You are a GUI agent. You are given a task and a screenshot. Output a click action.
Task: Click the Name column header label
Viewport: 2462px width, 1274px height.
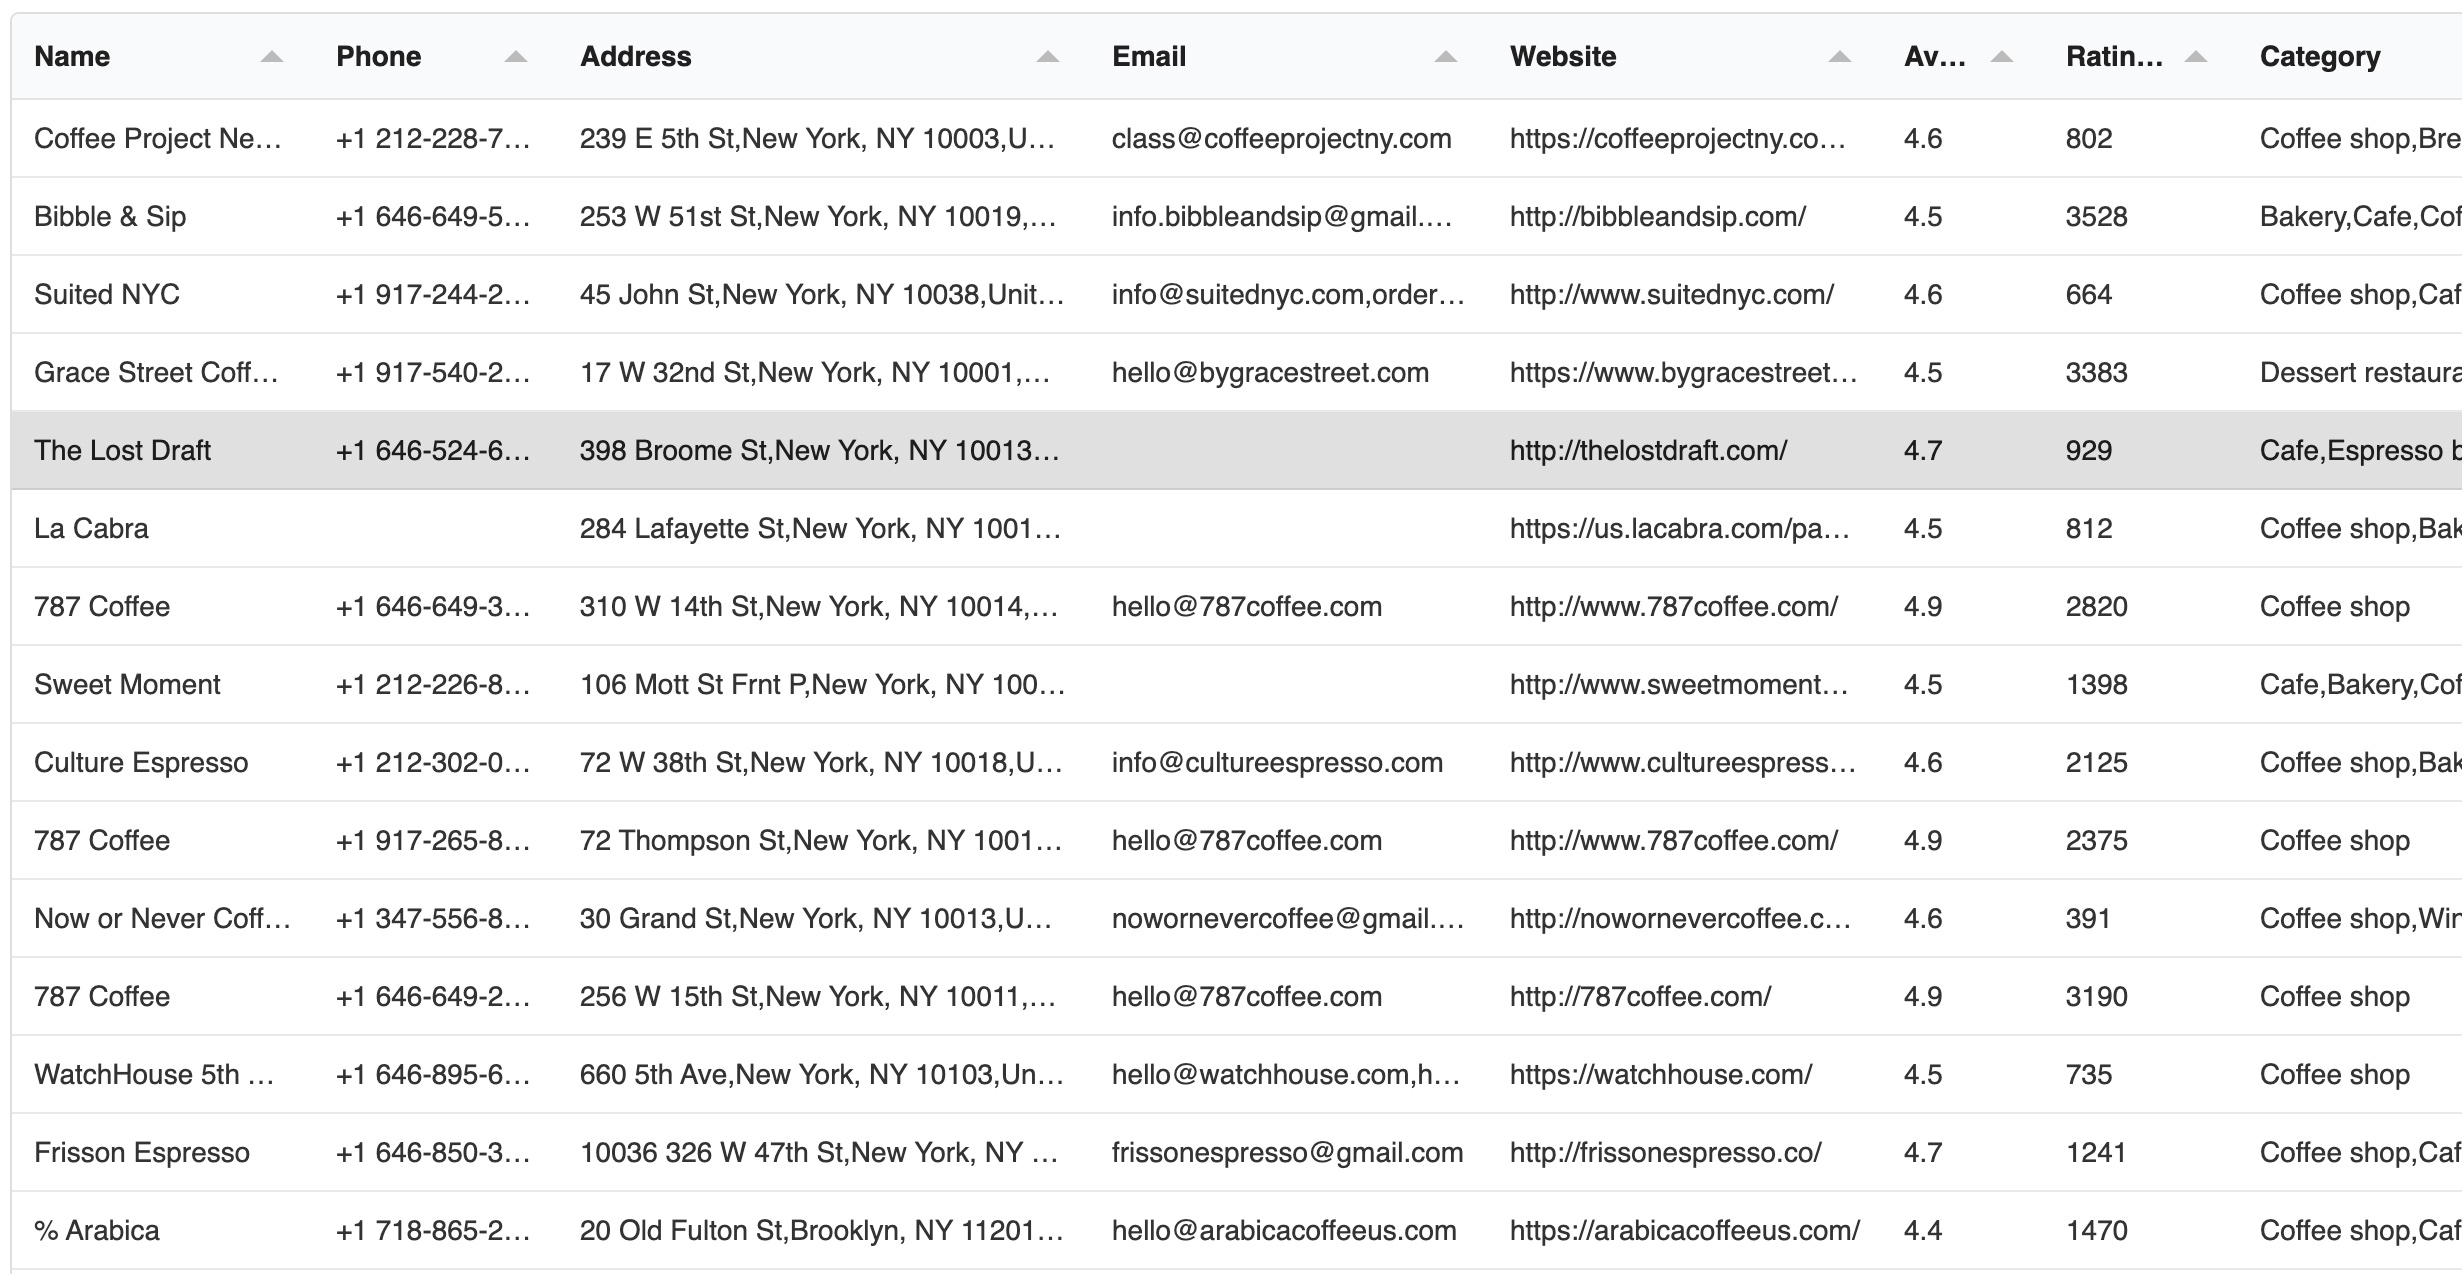click(x=72, y=57)
